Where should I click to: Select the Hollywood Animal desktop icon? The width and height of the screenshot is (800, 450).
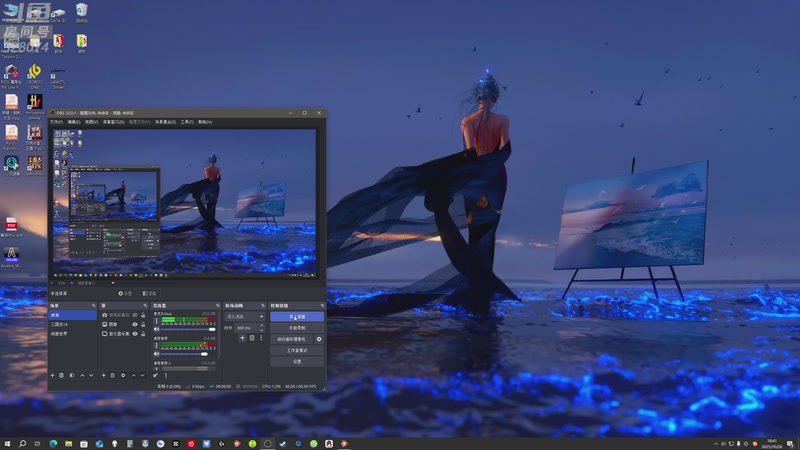click(x=35, y=106)
